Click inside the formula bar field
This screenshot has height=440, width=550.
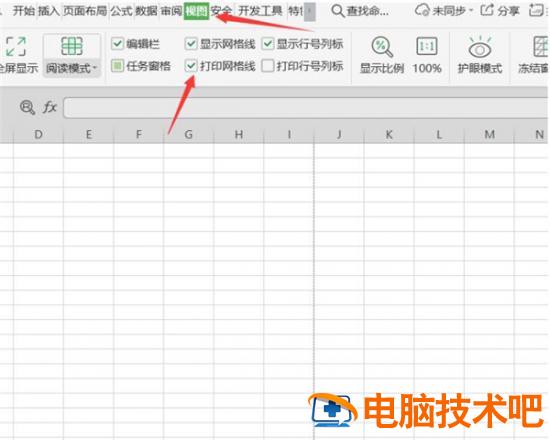305,107
